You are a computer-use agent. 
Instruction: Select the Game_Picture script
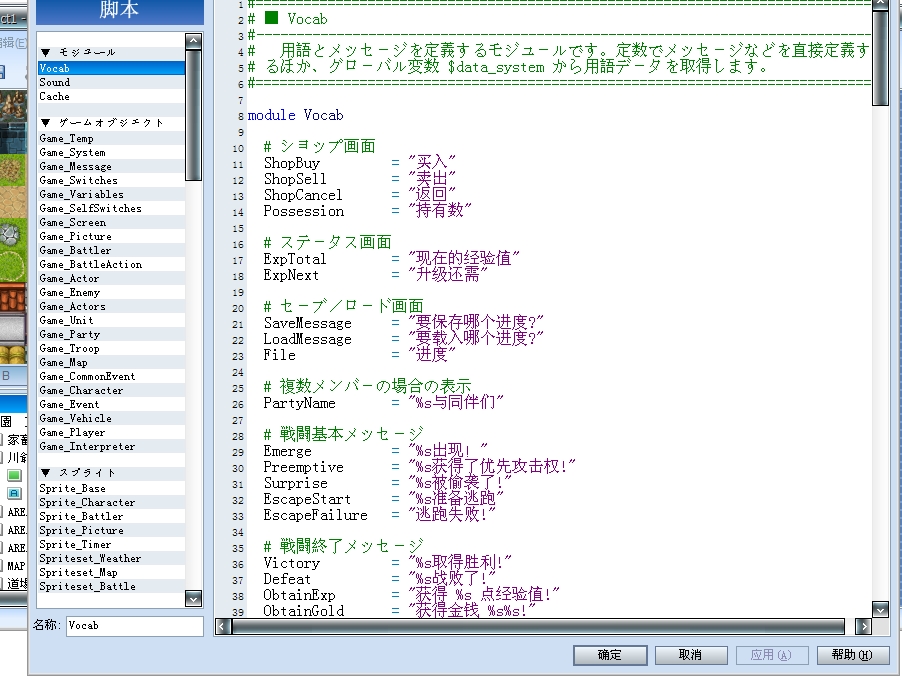click(x=112, y=236)
